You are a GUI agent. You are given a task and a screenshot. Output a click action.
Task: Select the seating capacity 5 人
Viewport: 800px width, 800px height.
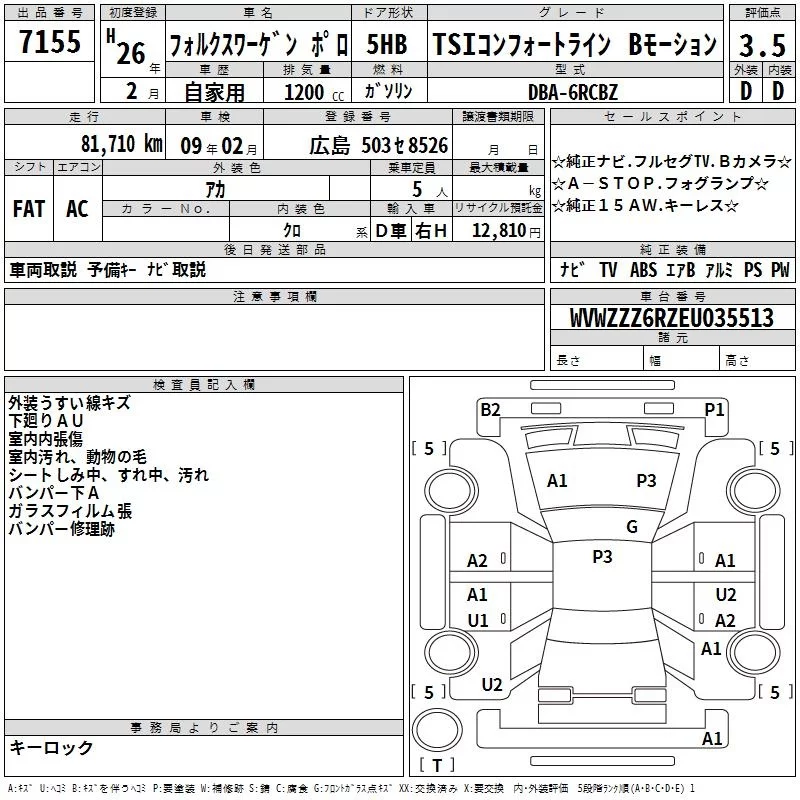[430, 190]
